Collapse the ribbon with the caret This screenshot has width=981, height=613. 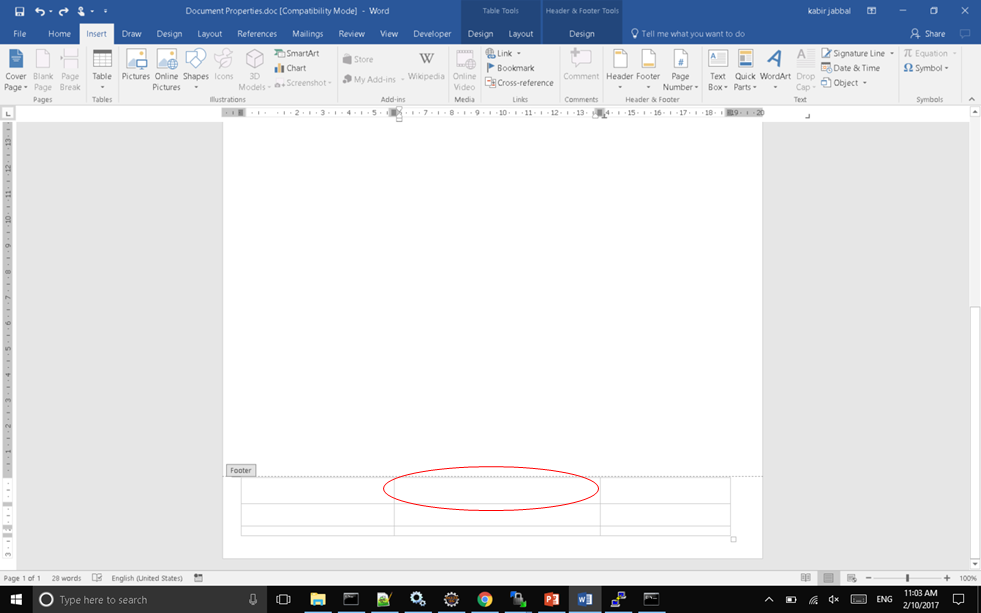(972, 99)
